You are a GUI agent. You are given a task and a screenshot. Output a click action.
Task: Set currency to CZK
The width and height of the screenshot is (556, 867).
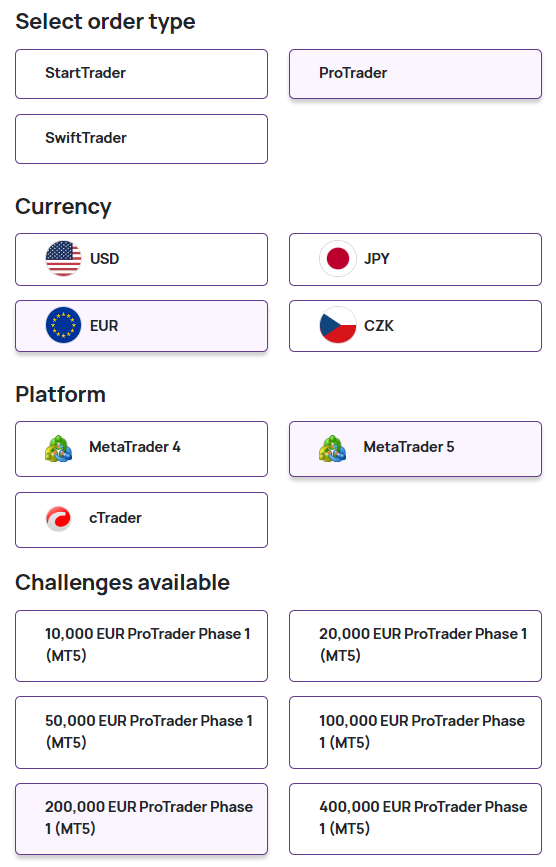pyautogui.click(x=415, y=326)
